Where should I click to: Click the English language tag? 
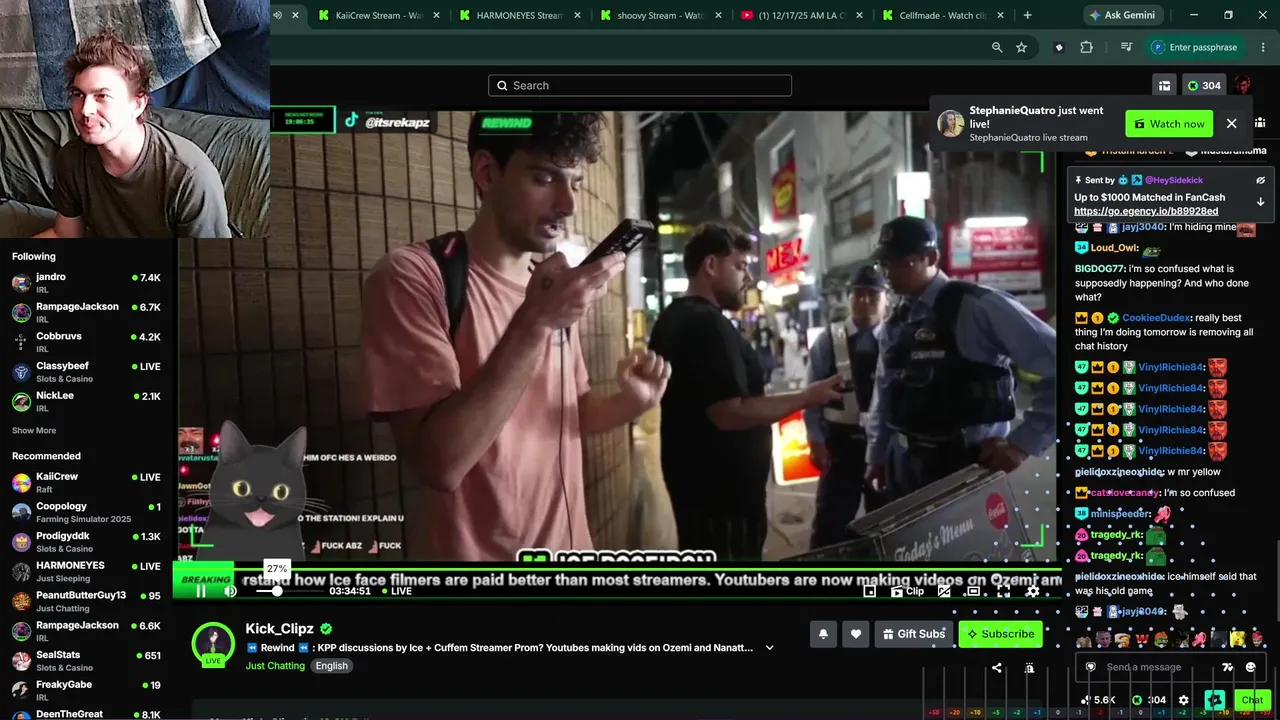(332, 666)
